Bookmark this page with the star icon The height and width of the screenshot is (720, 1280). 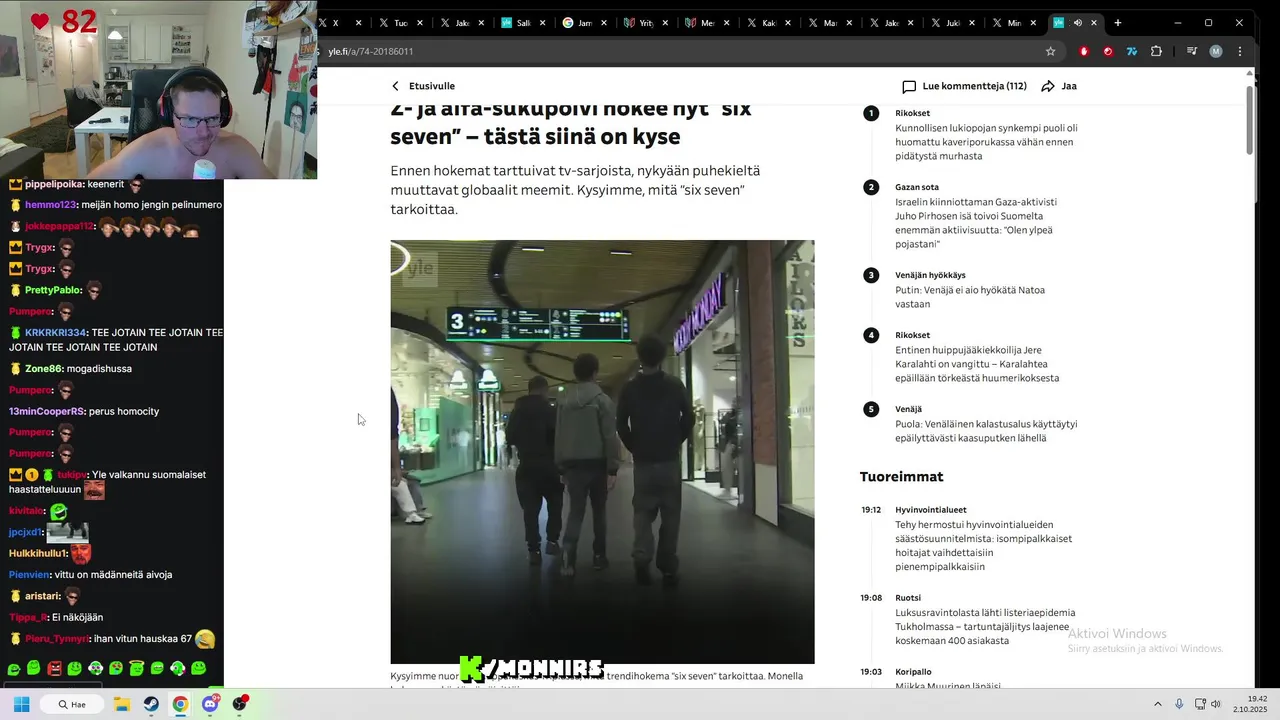pyautogui.click(x=1050, y=51)
